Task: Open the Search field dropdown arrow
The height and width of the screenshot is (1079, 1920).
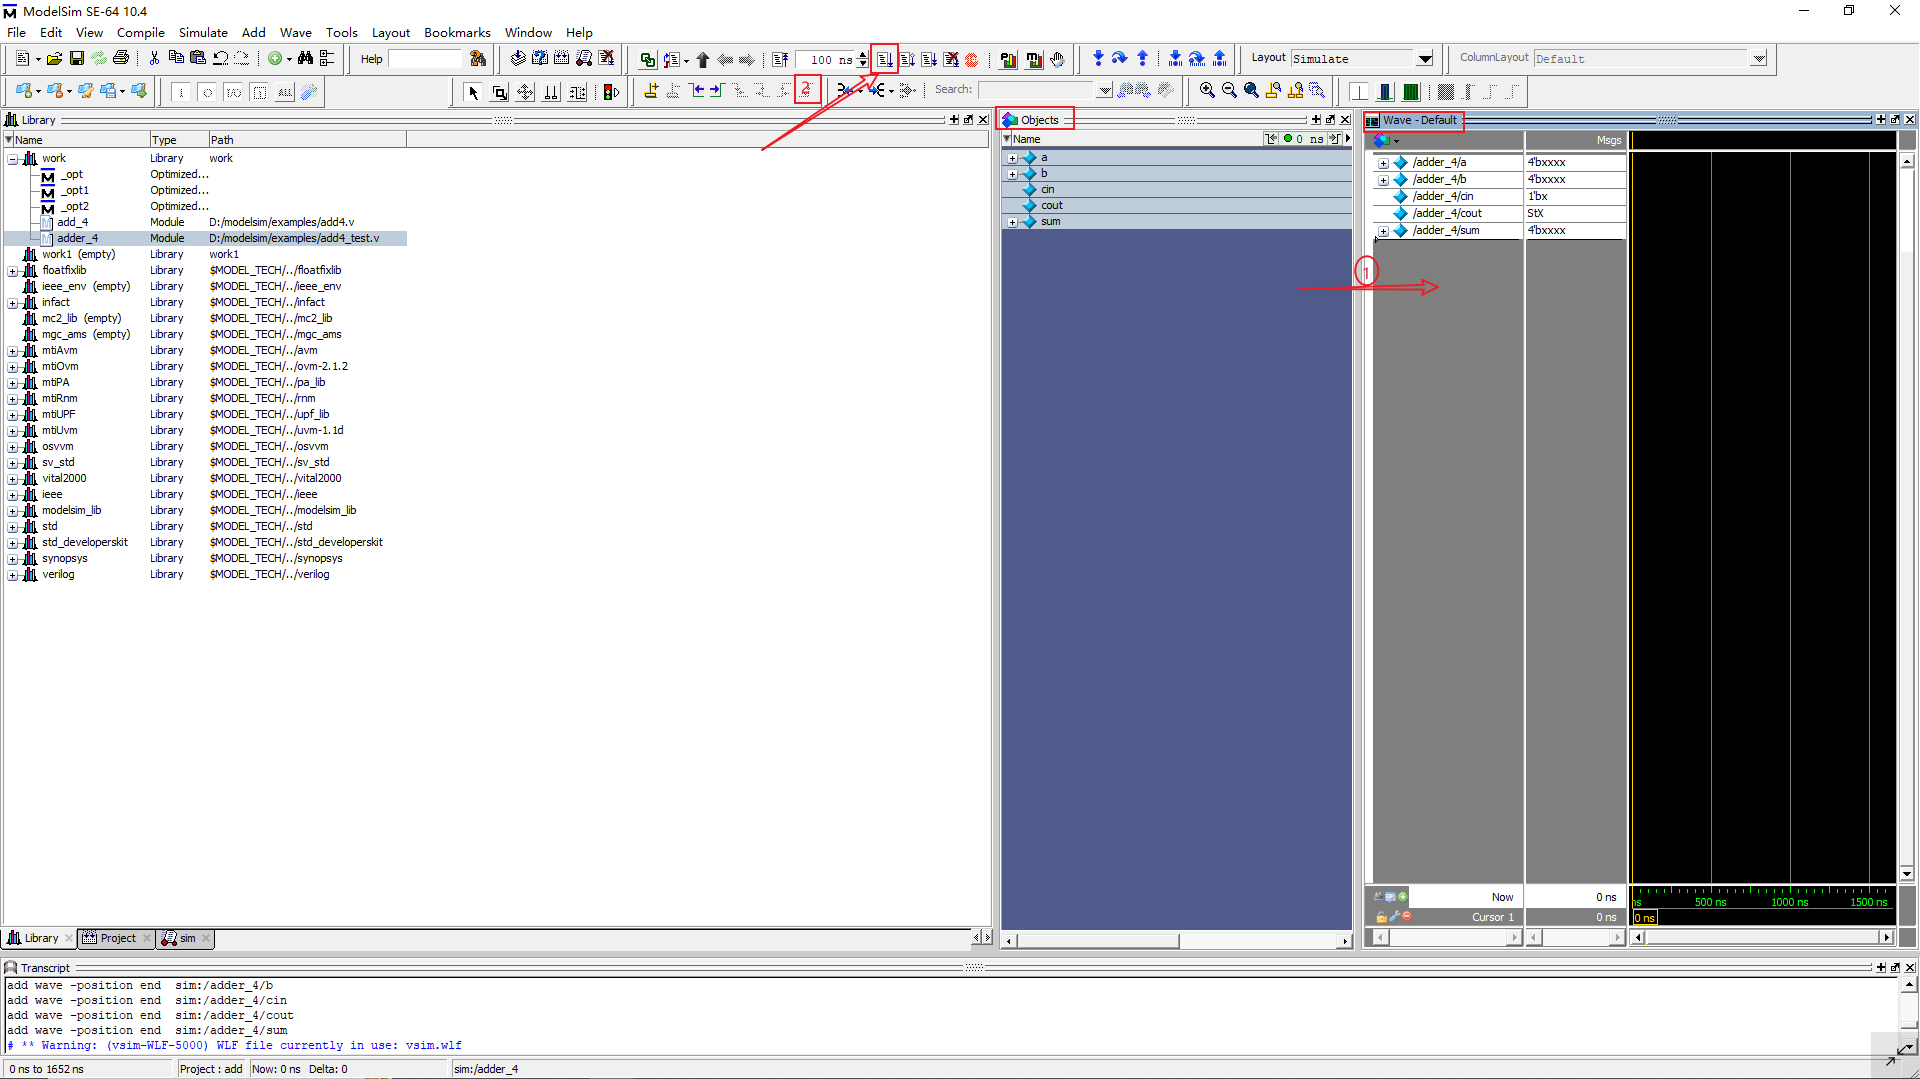Action: [1104, 90]
